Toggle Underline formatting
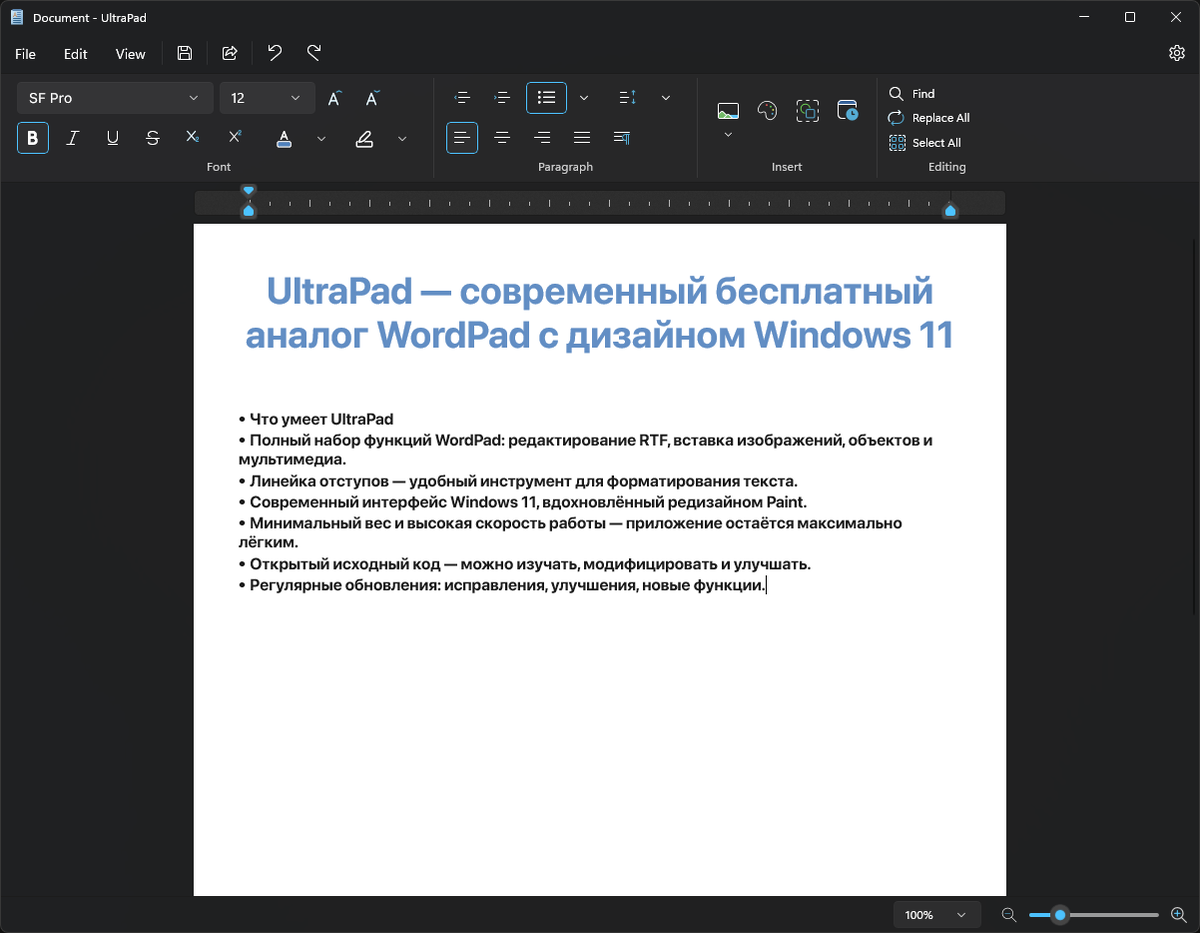This screenshot has height=933, width=1200. tap(113, 138)
